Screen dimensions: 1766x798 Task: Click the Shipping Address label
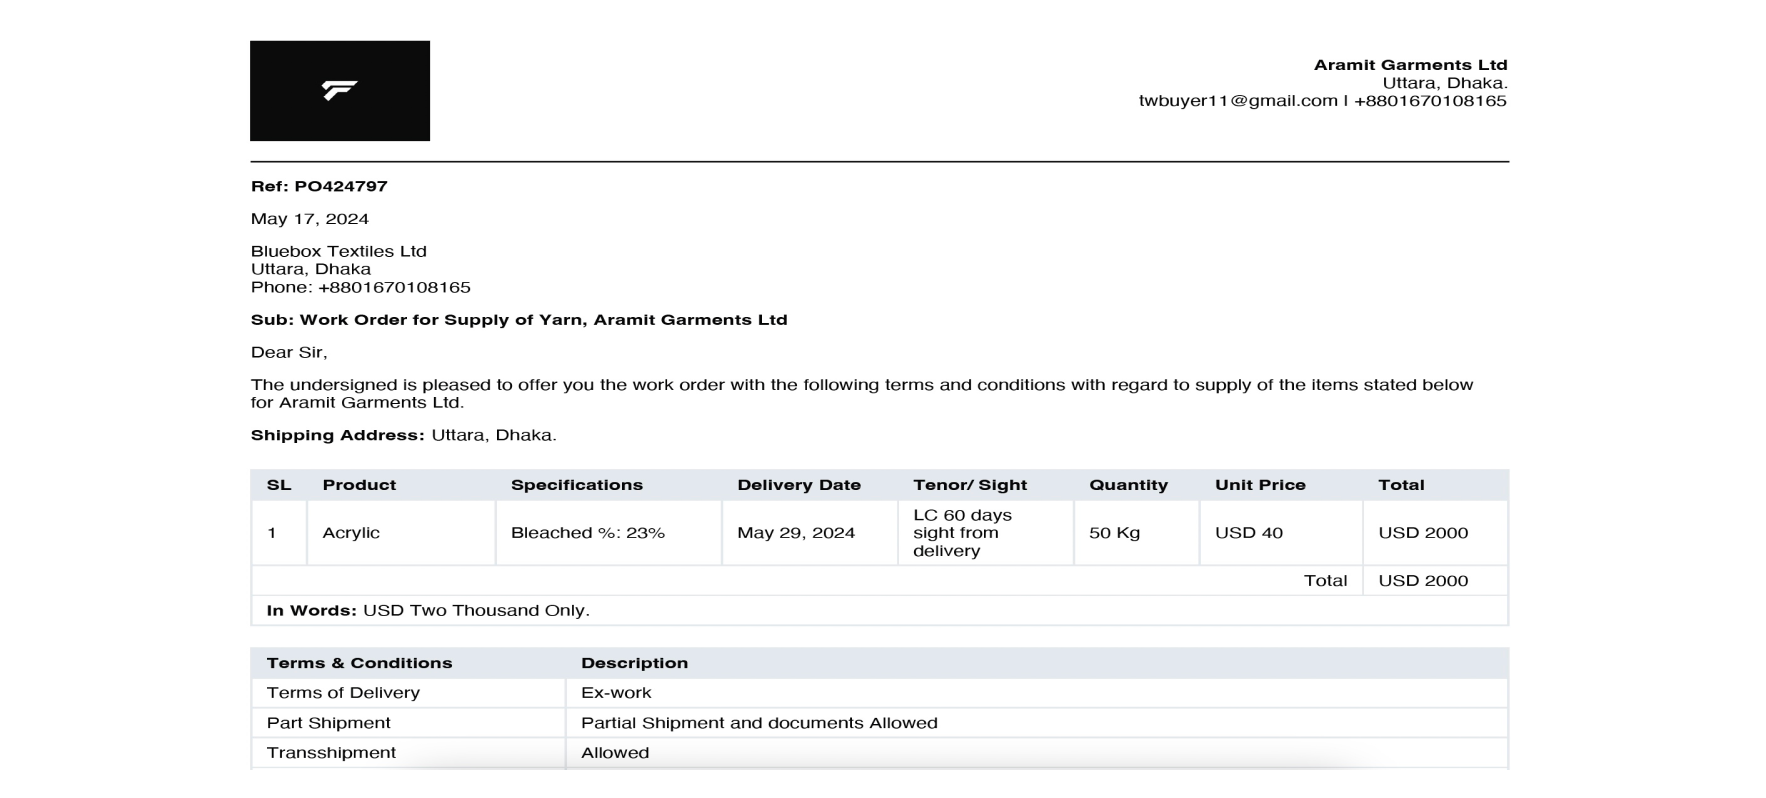tap(337, 436)
